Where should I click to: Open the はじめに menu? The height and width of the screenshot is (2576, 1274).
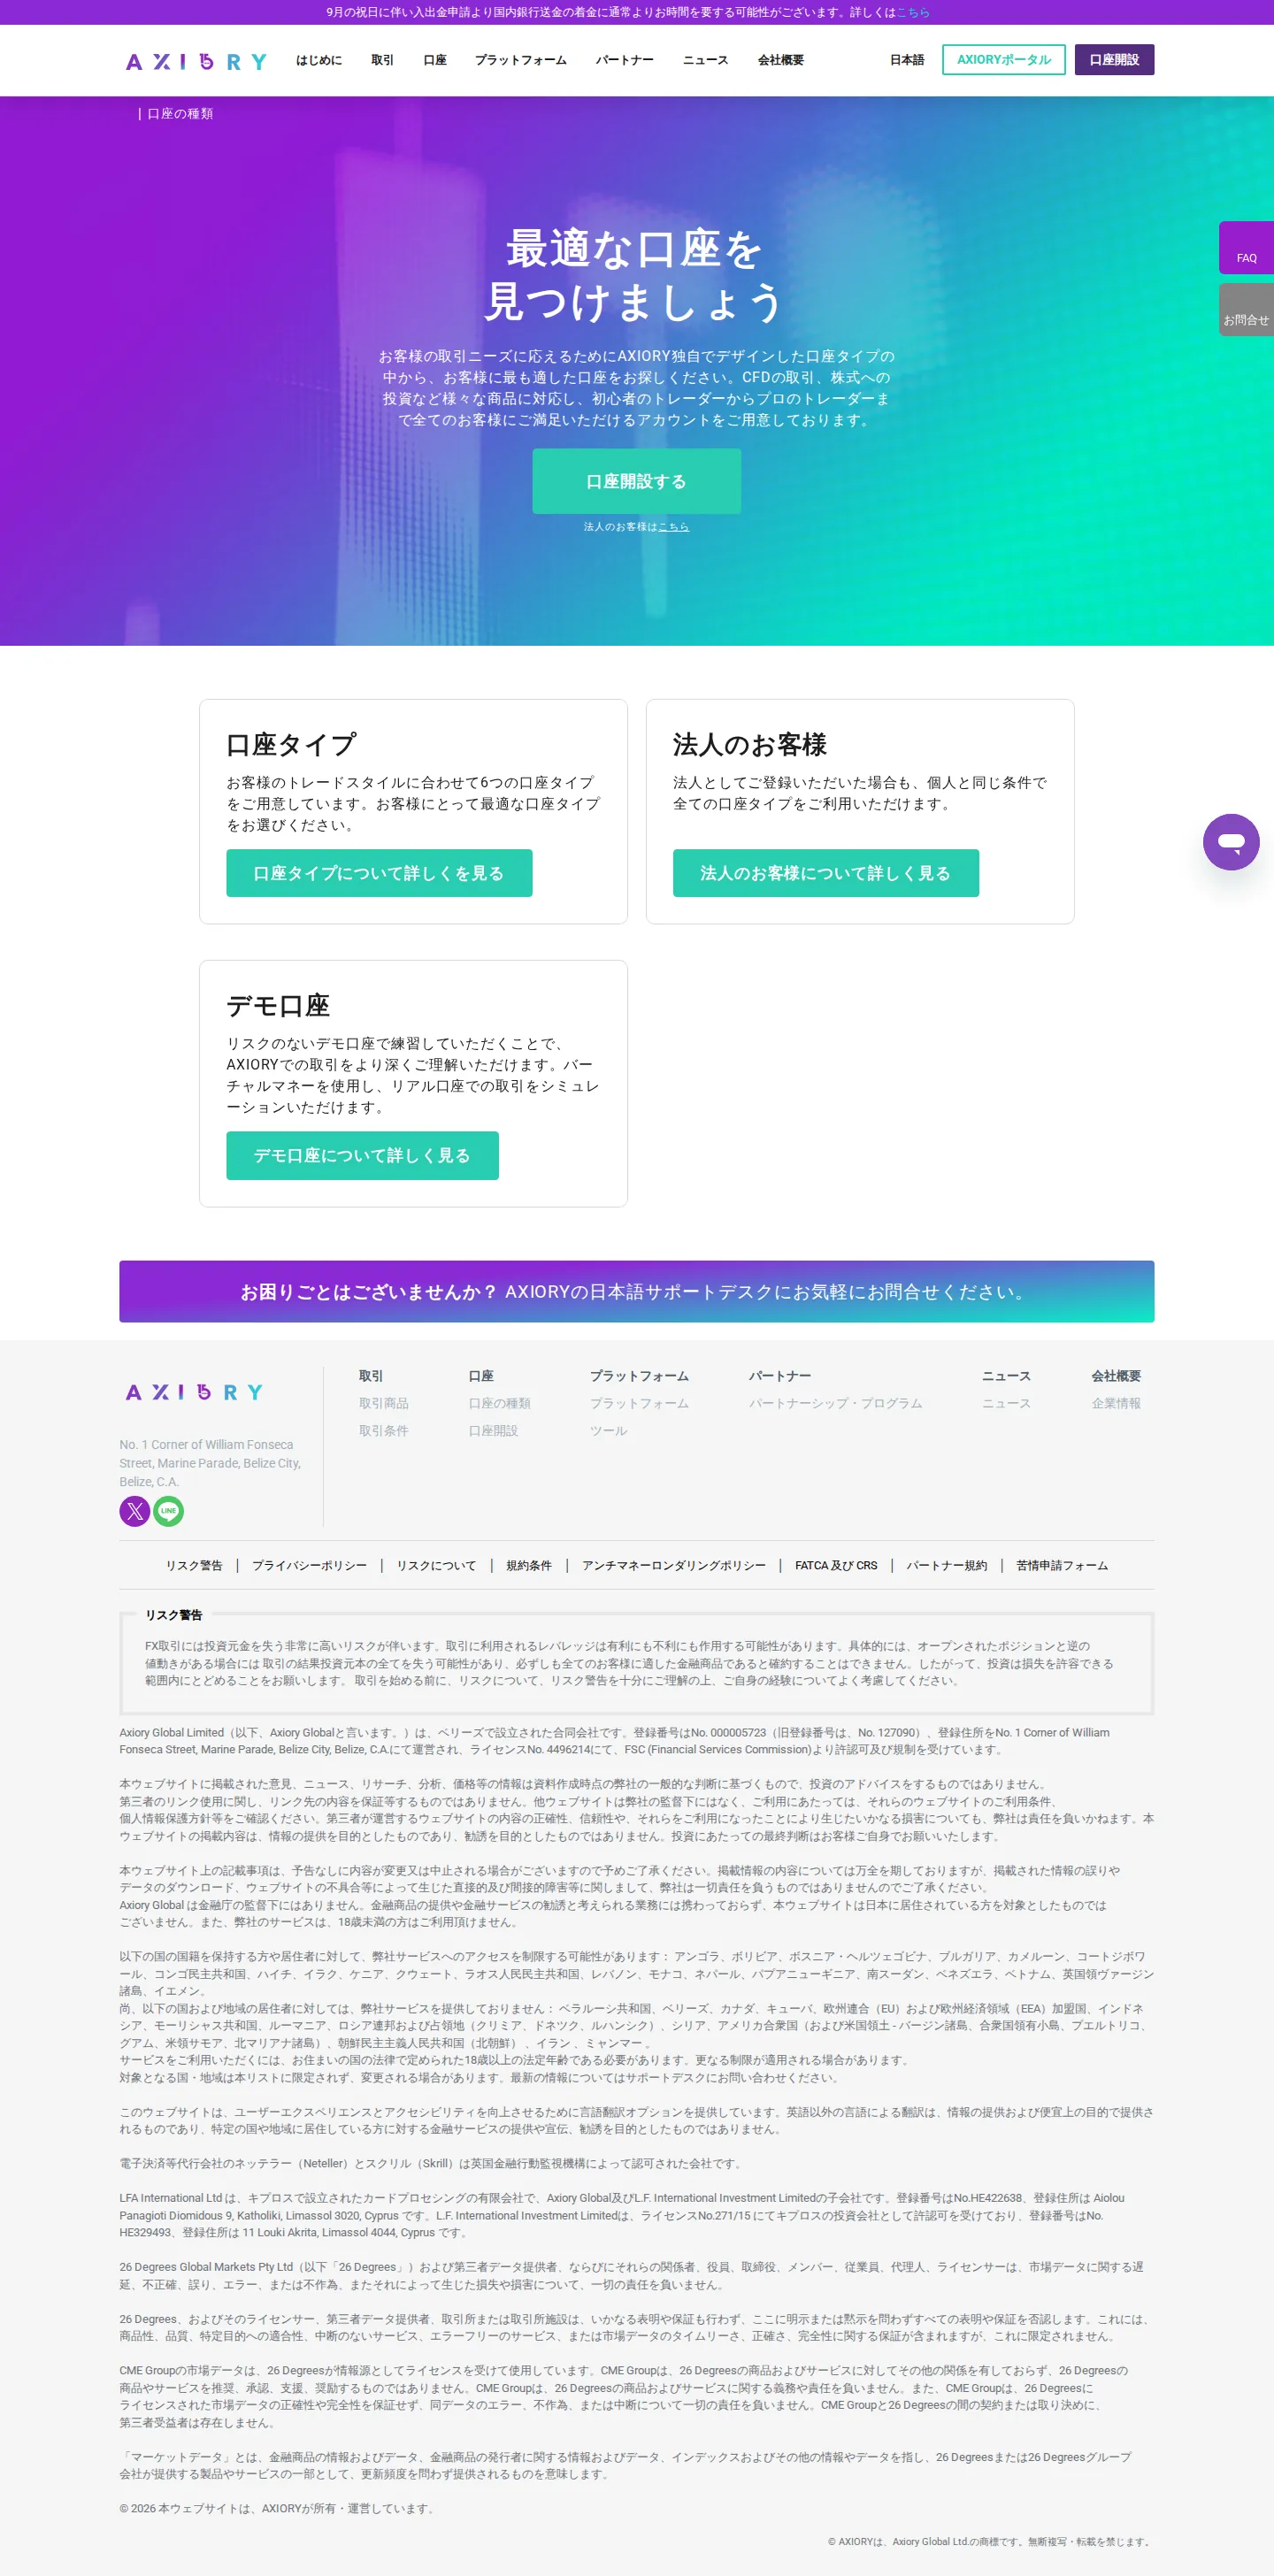[x=319, y=60]
